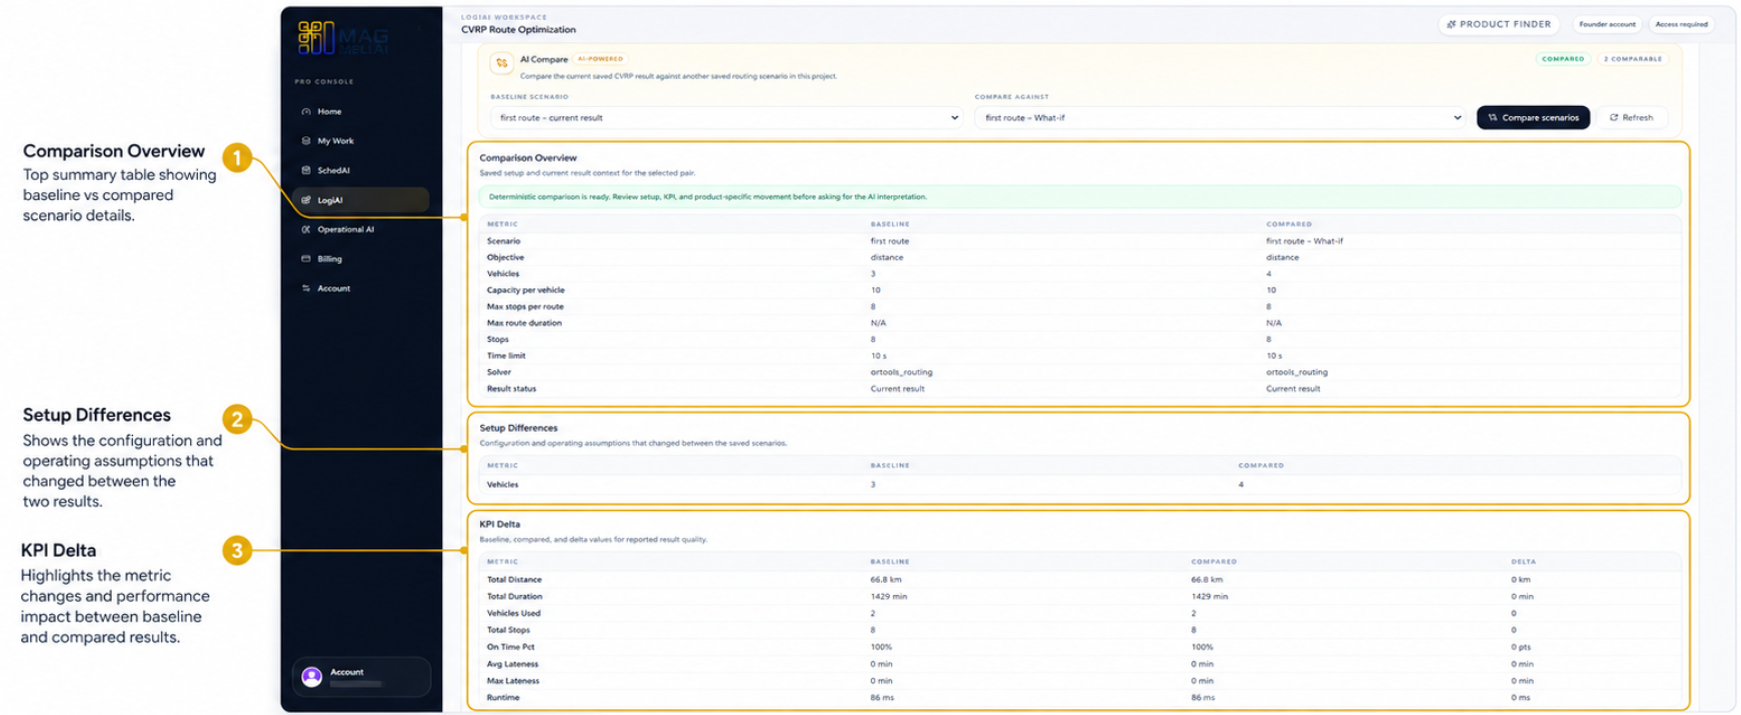Click 'Max stops per route' row label
The height and width of the screenshot is (715, 1741).
click(x=525, y=307)
